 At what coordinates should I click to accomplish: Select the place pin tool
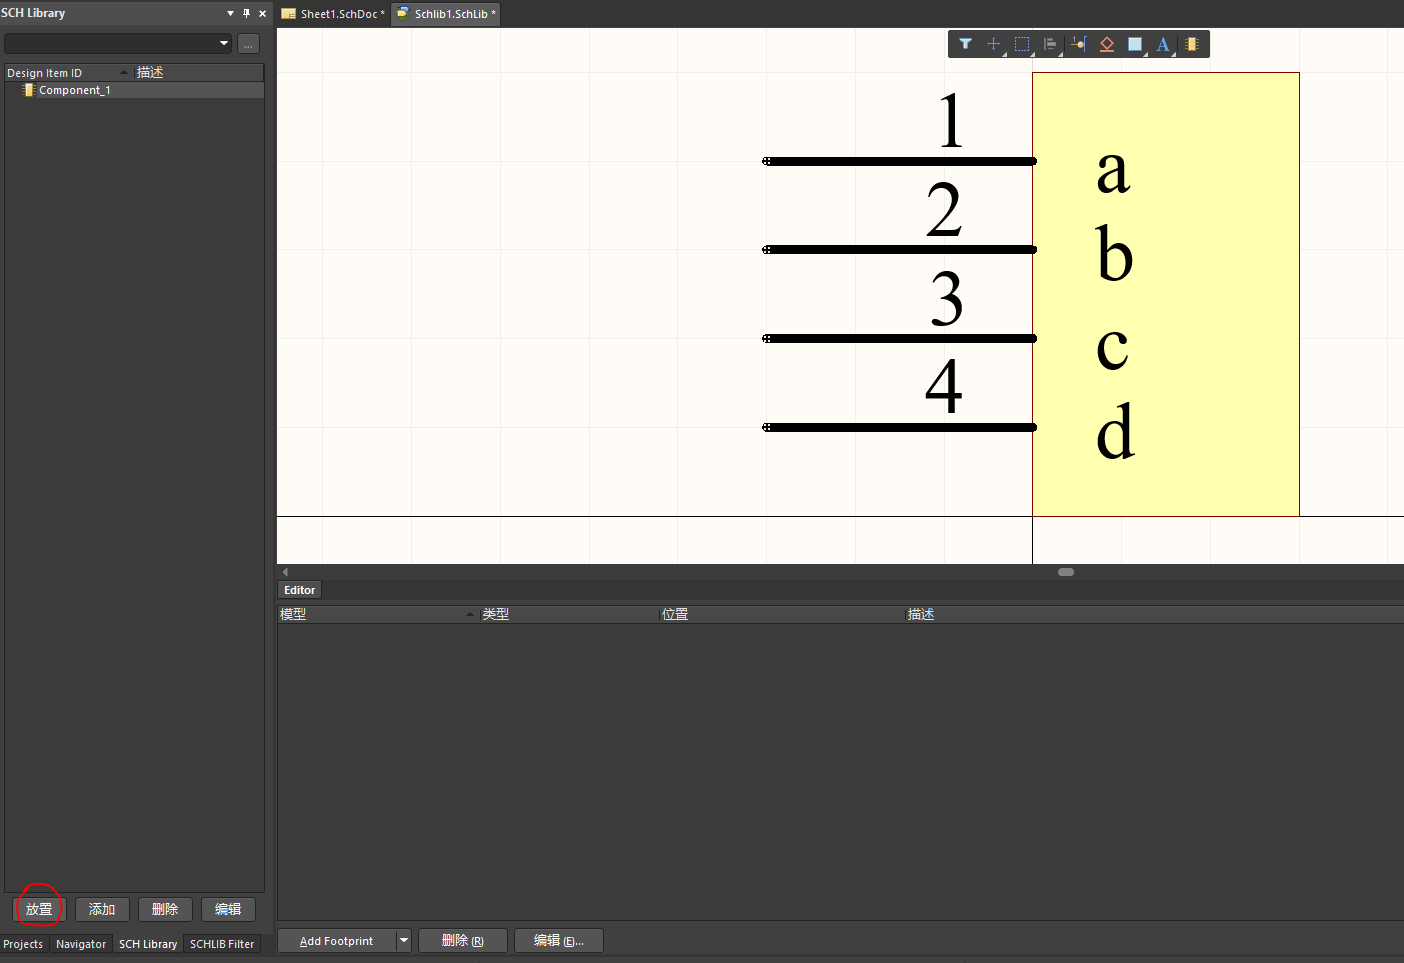1078,44
